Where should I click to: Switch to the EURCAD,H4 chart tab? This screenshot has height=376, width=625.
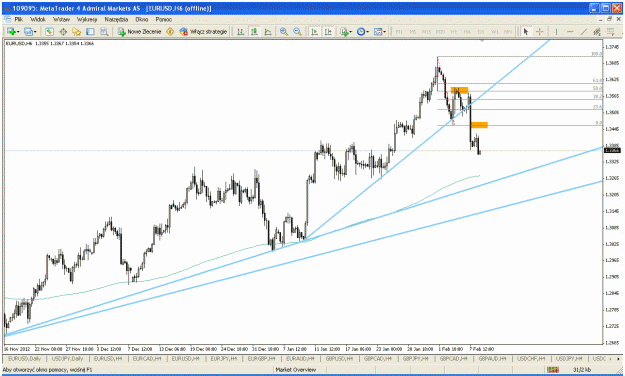point(146,359)
